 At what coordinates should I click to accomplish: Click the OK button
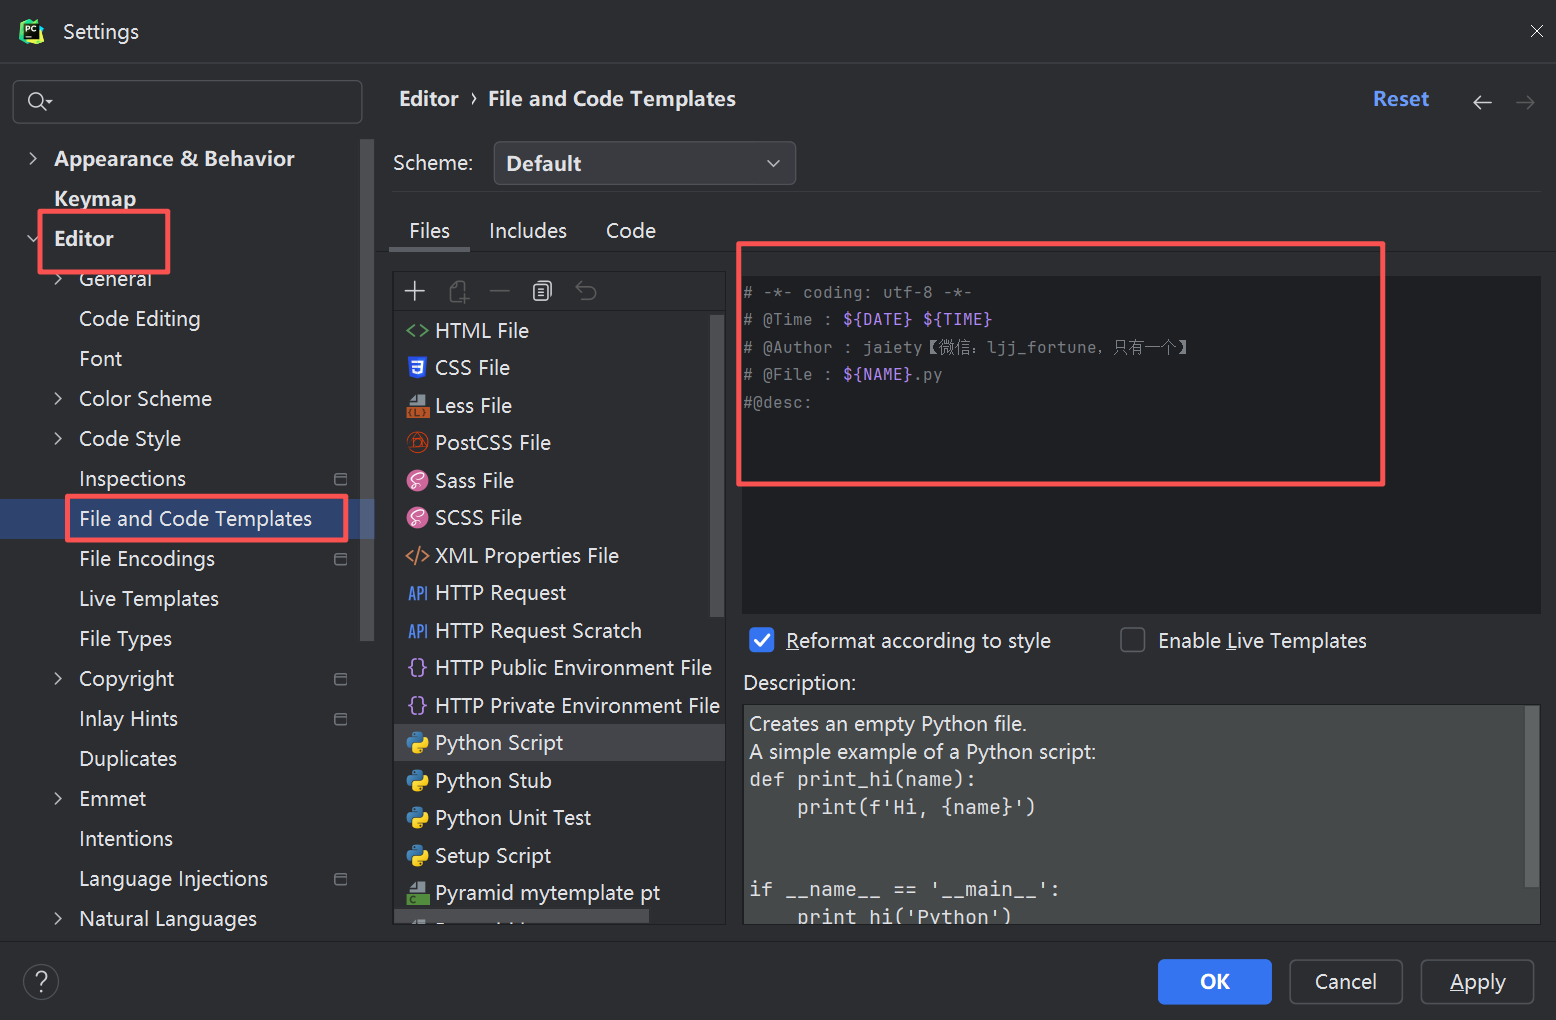pyautogui.click(x=1215, y=982)
